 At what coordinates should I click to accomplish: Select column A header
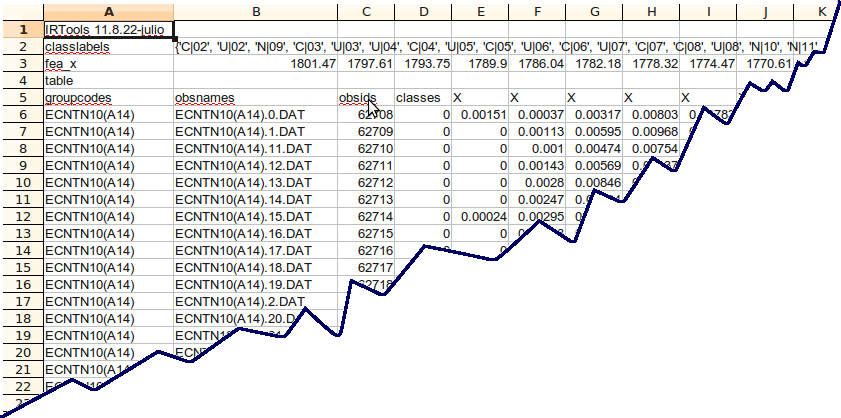point(109,12)
